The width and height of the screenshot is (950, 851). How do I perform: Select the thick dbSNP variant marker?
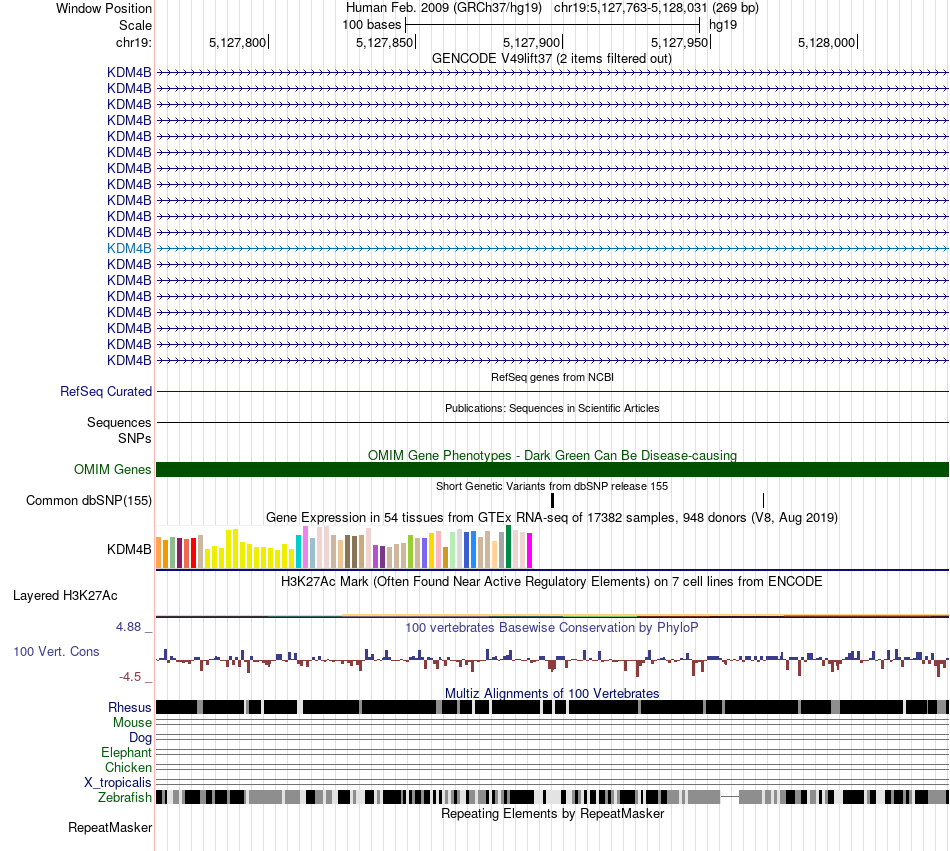point(553,500)
